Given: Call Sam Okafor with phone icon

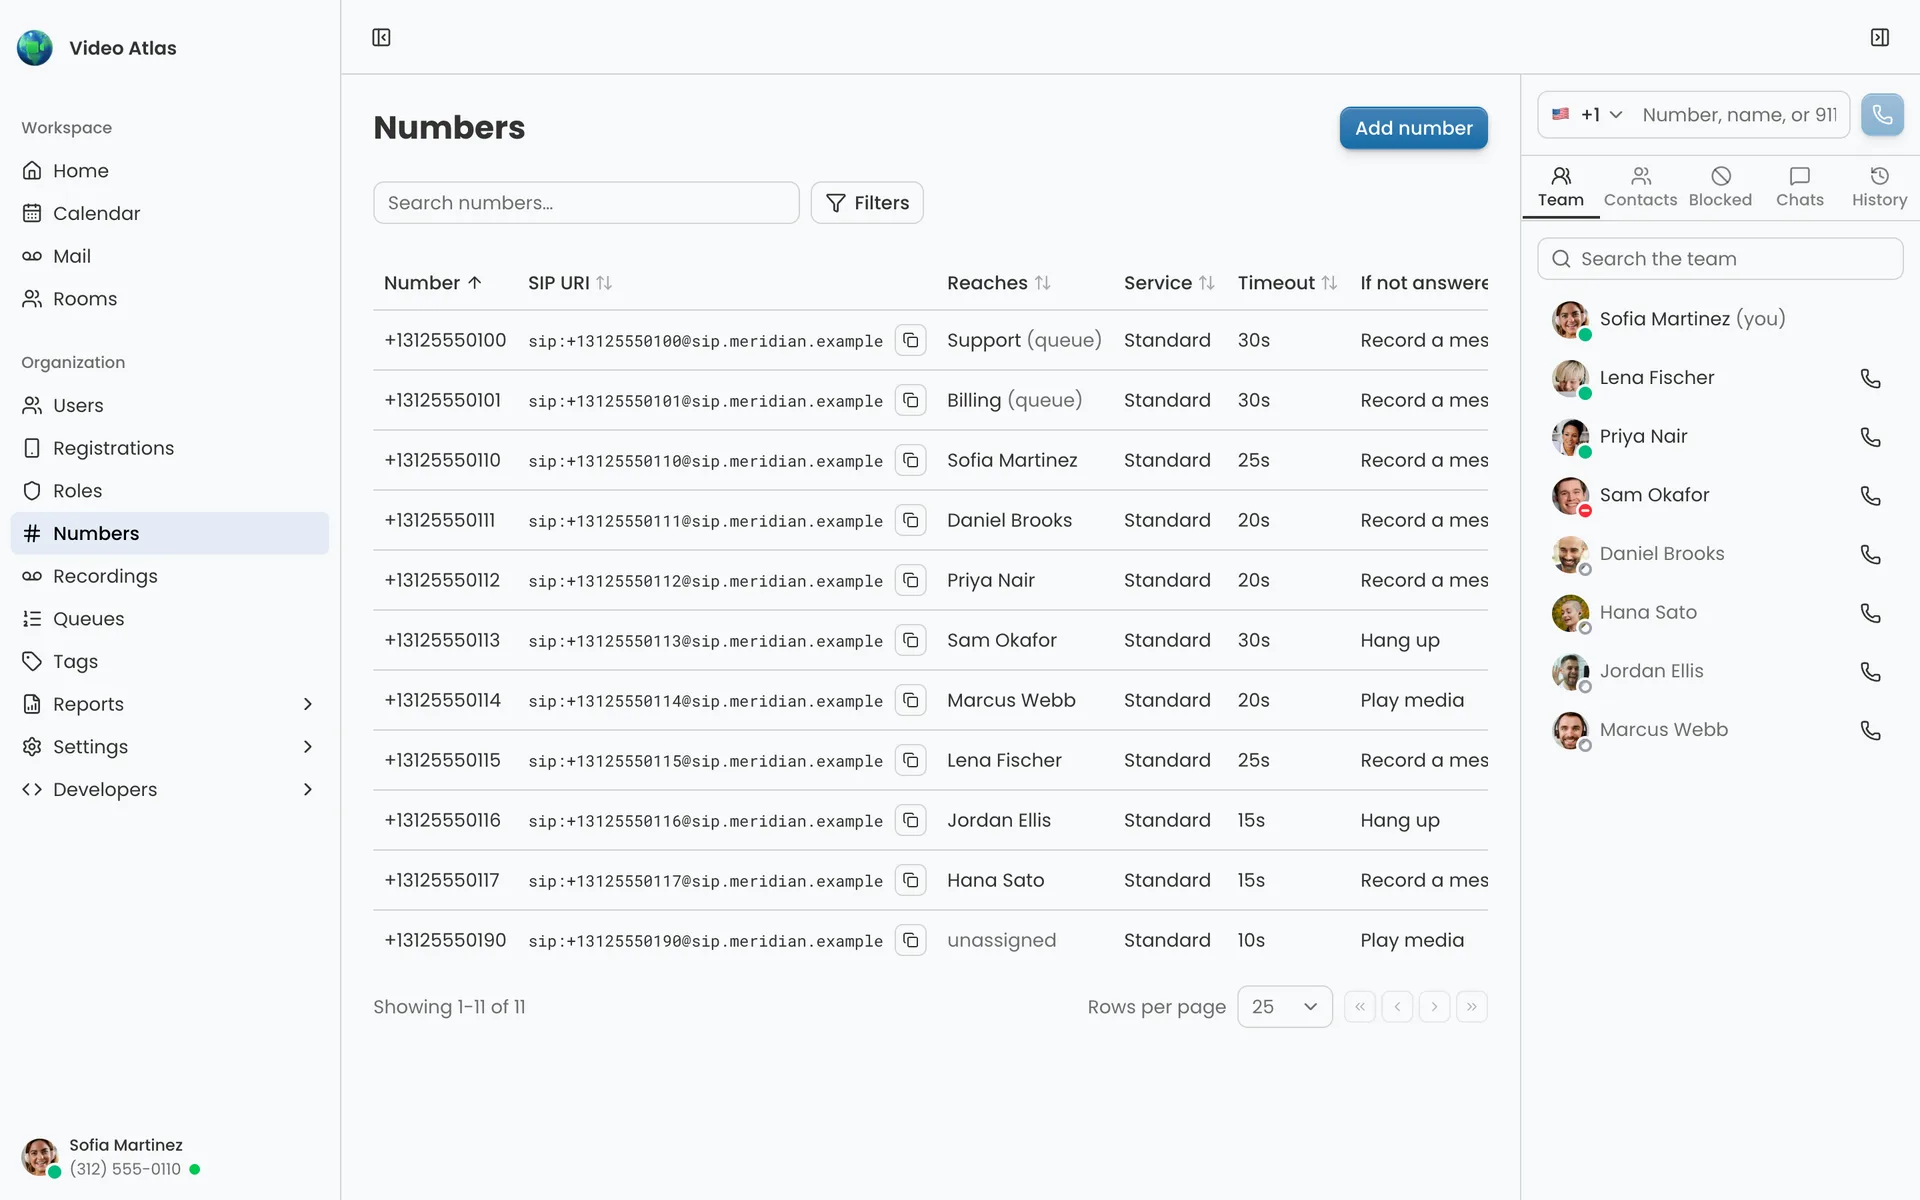Looking at the screenshot, I should pos(1870,495).
